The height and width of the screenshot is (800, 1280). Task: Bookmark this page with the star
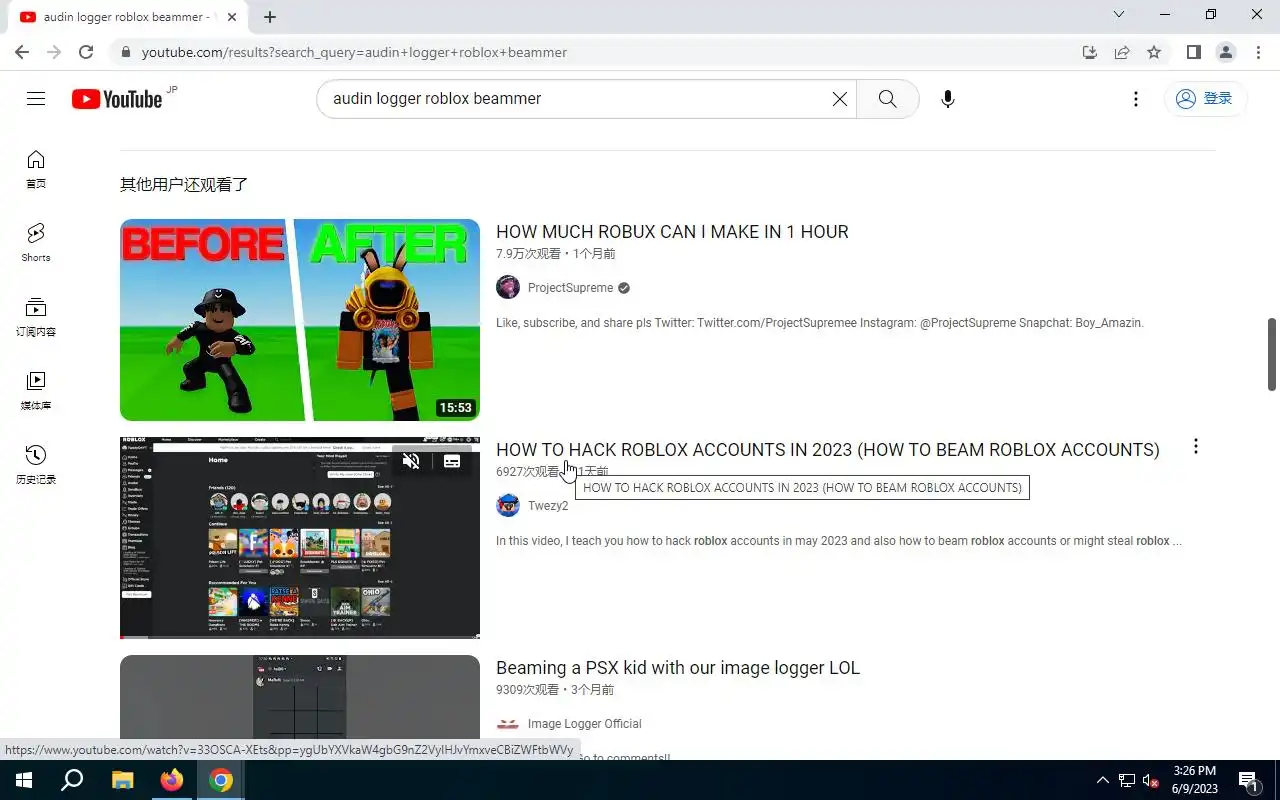1154,52
